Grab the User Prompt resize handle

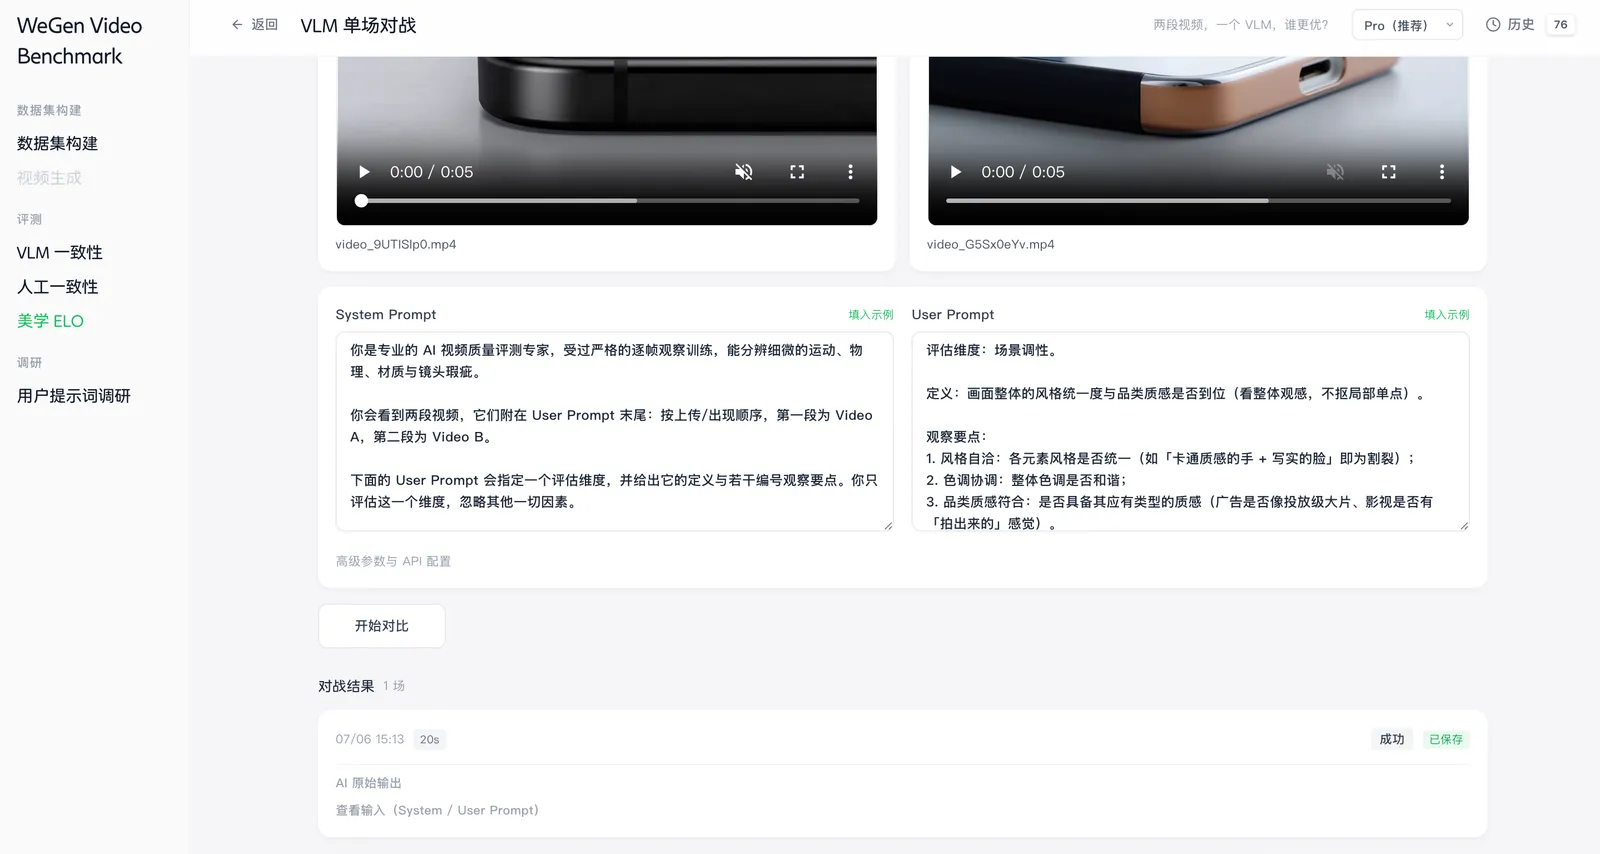1463,525
